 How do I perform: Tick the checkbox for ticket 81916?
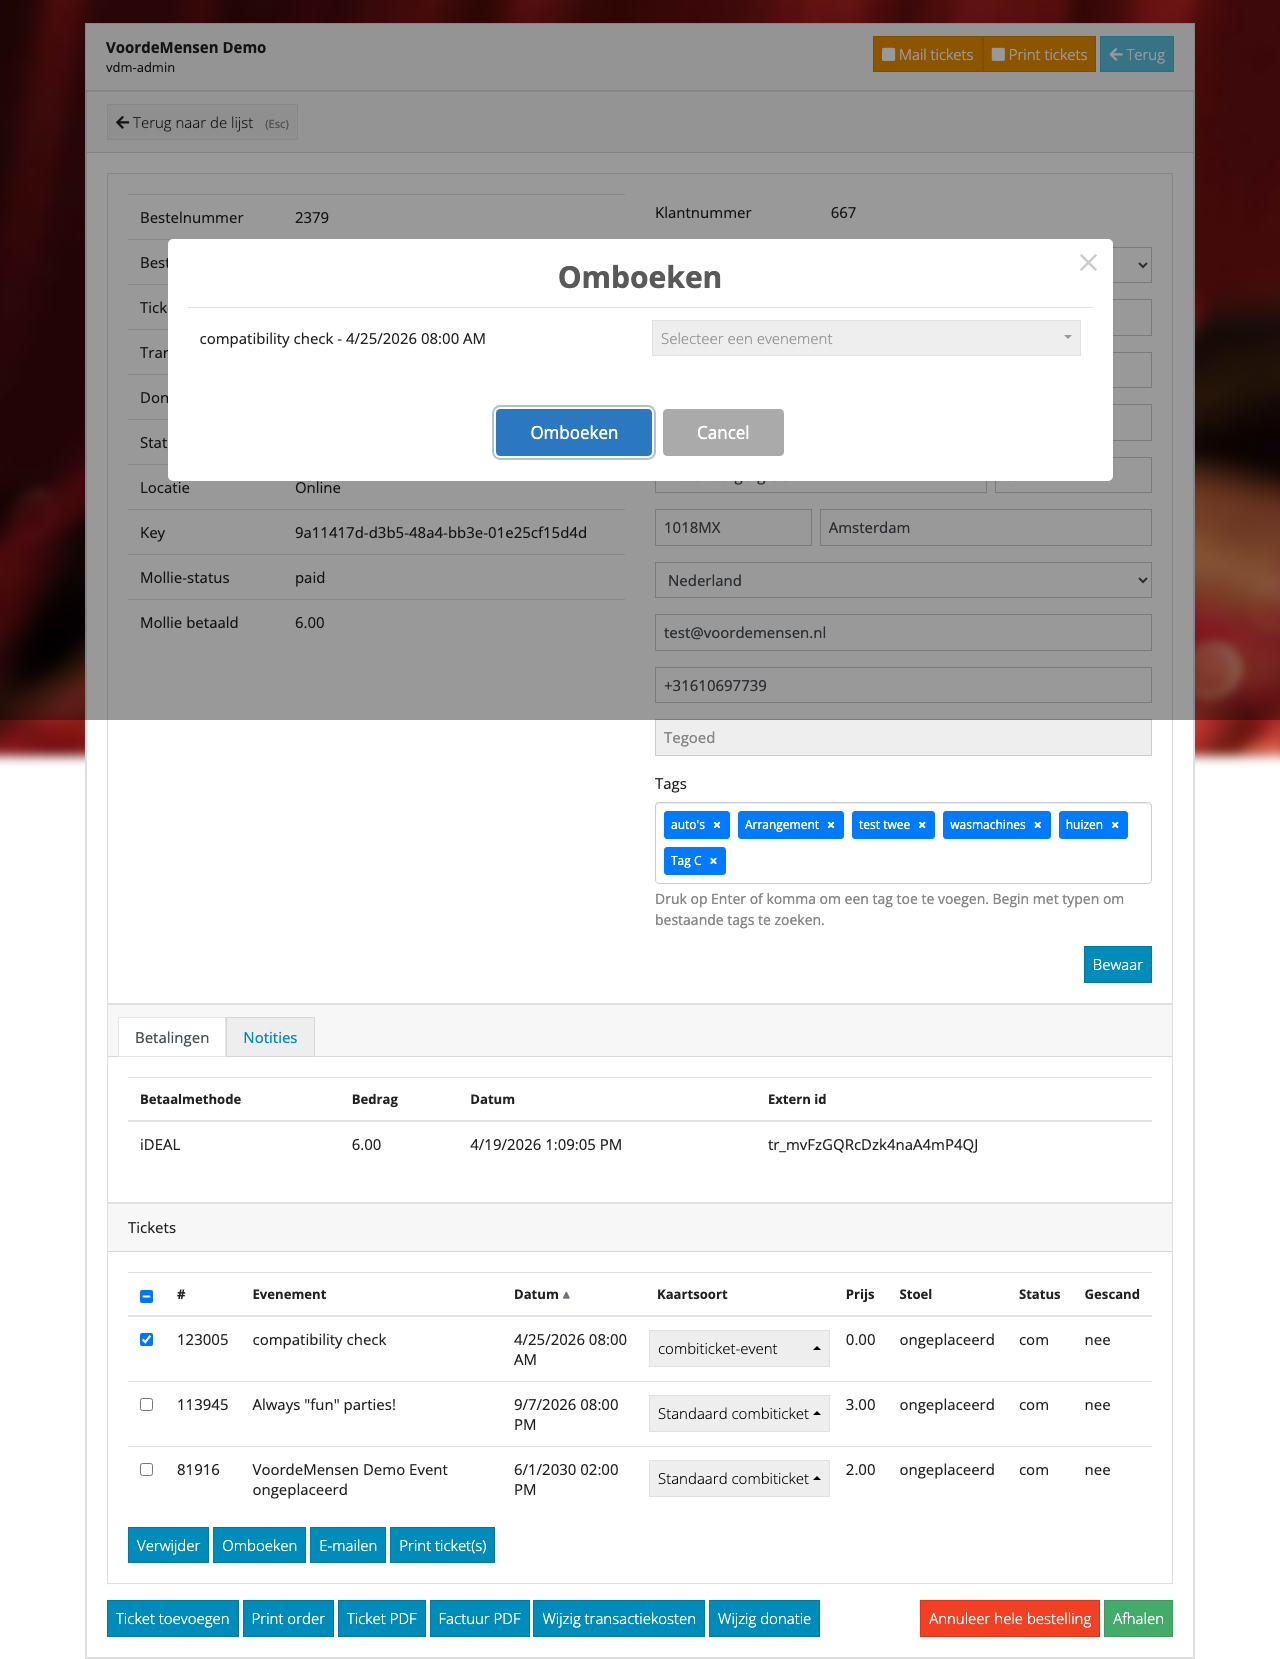click(147, 1470)
